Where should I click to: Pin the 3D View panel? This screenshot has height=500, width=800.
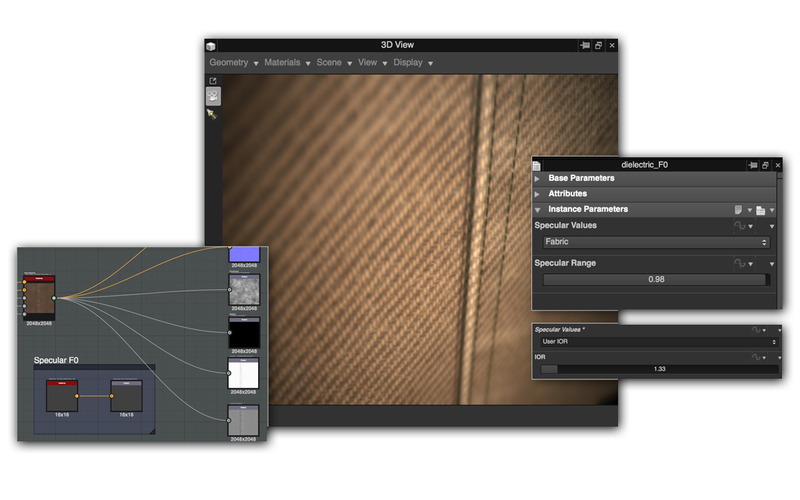585,46
